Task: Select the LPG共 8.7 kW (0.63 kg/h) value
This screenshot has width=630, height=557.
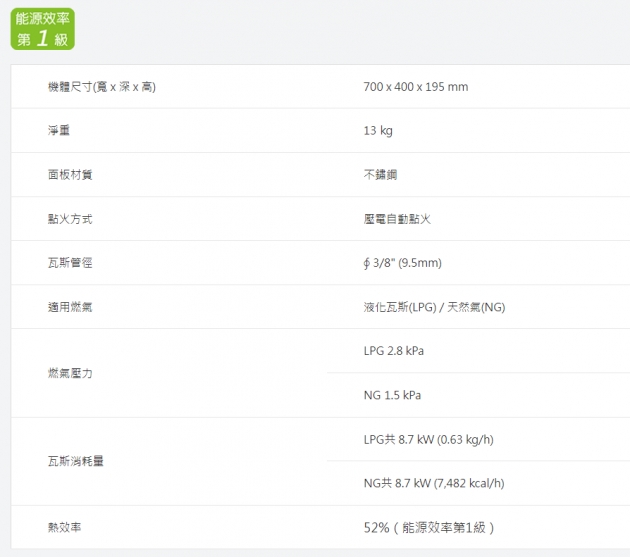Action: pos(428,439)
